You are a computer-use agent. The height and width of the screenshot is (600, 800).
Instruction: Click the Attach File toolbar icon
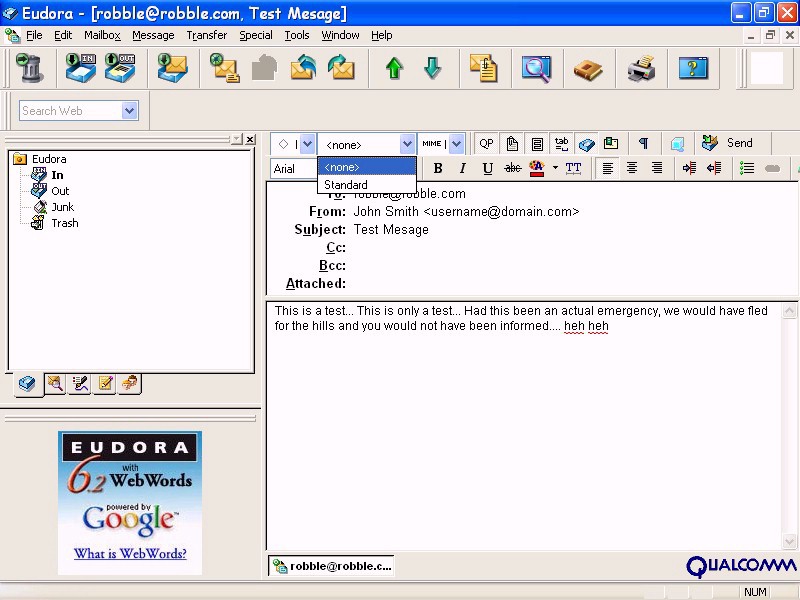coord(484,67)
